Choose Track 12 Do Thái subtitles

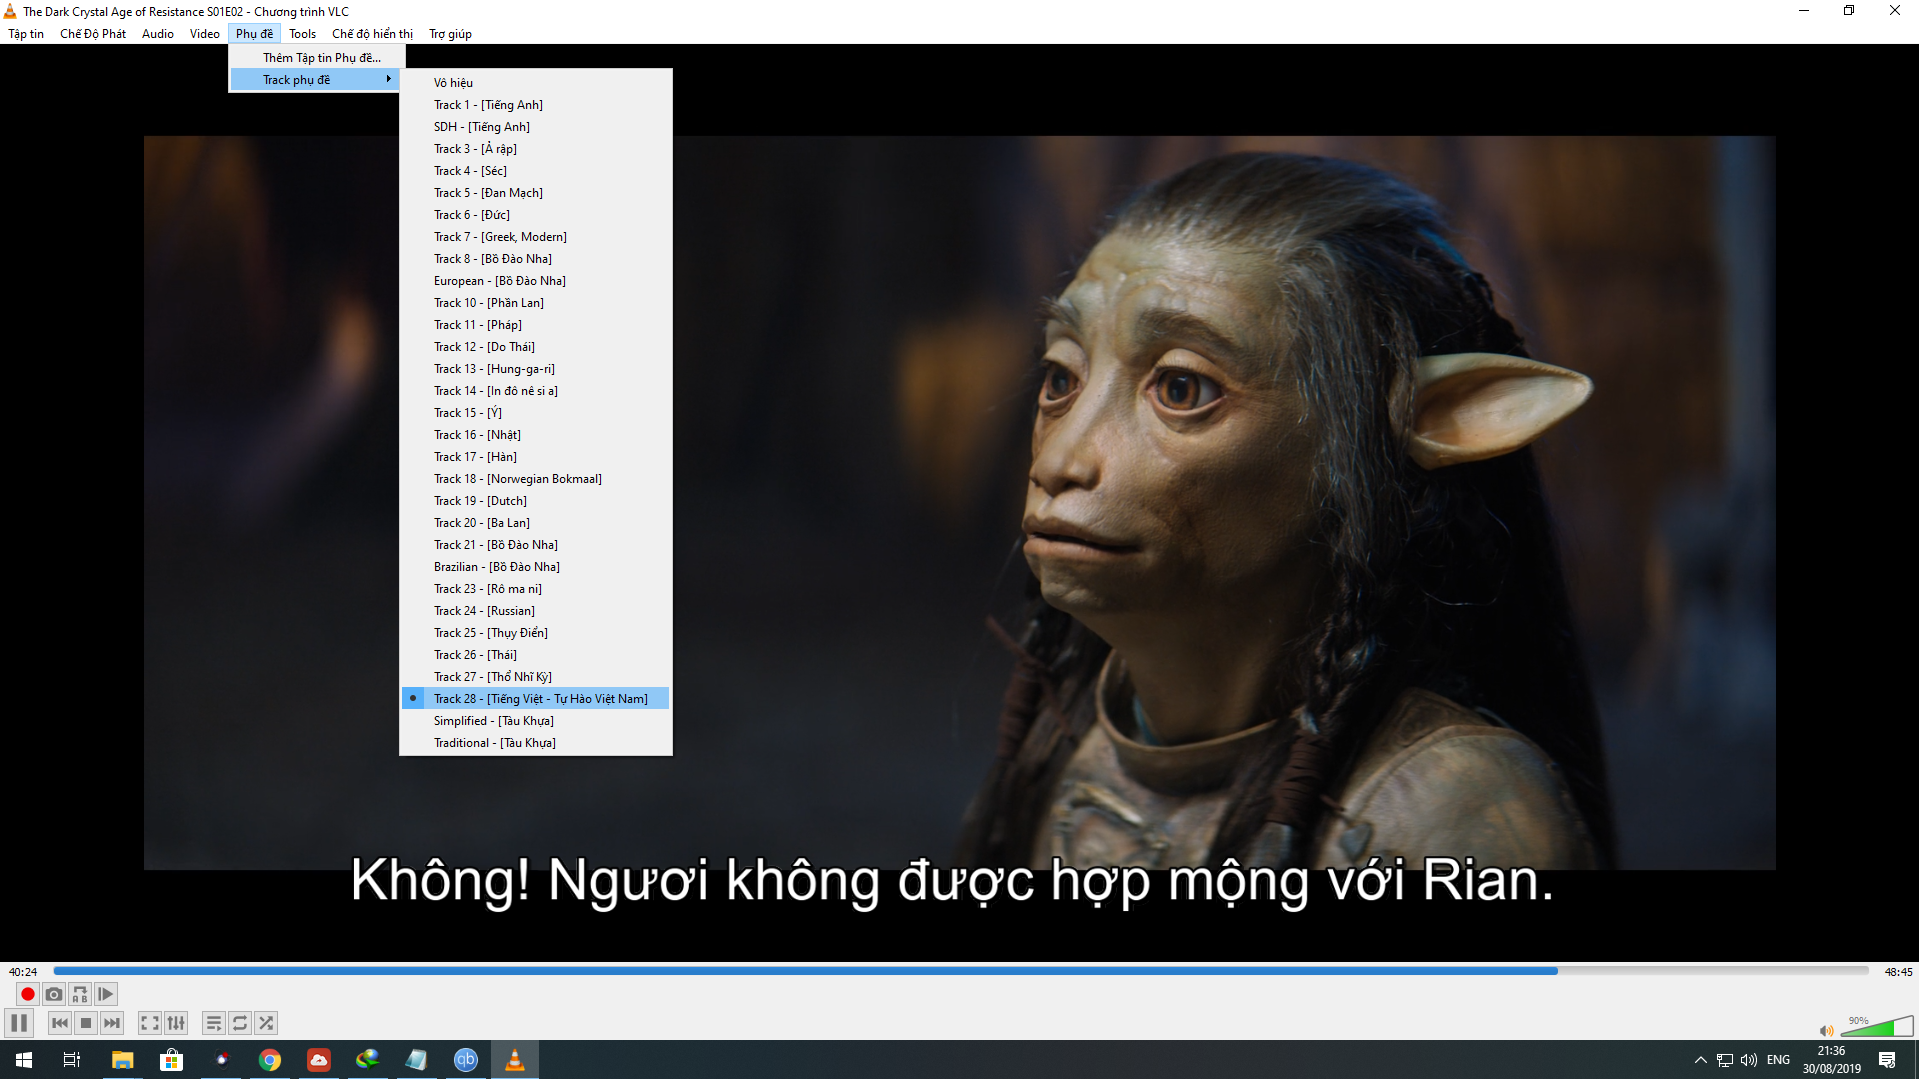(536, 347)
